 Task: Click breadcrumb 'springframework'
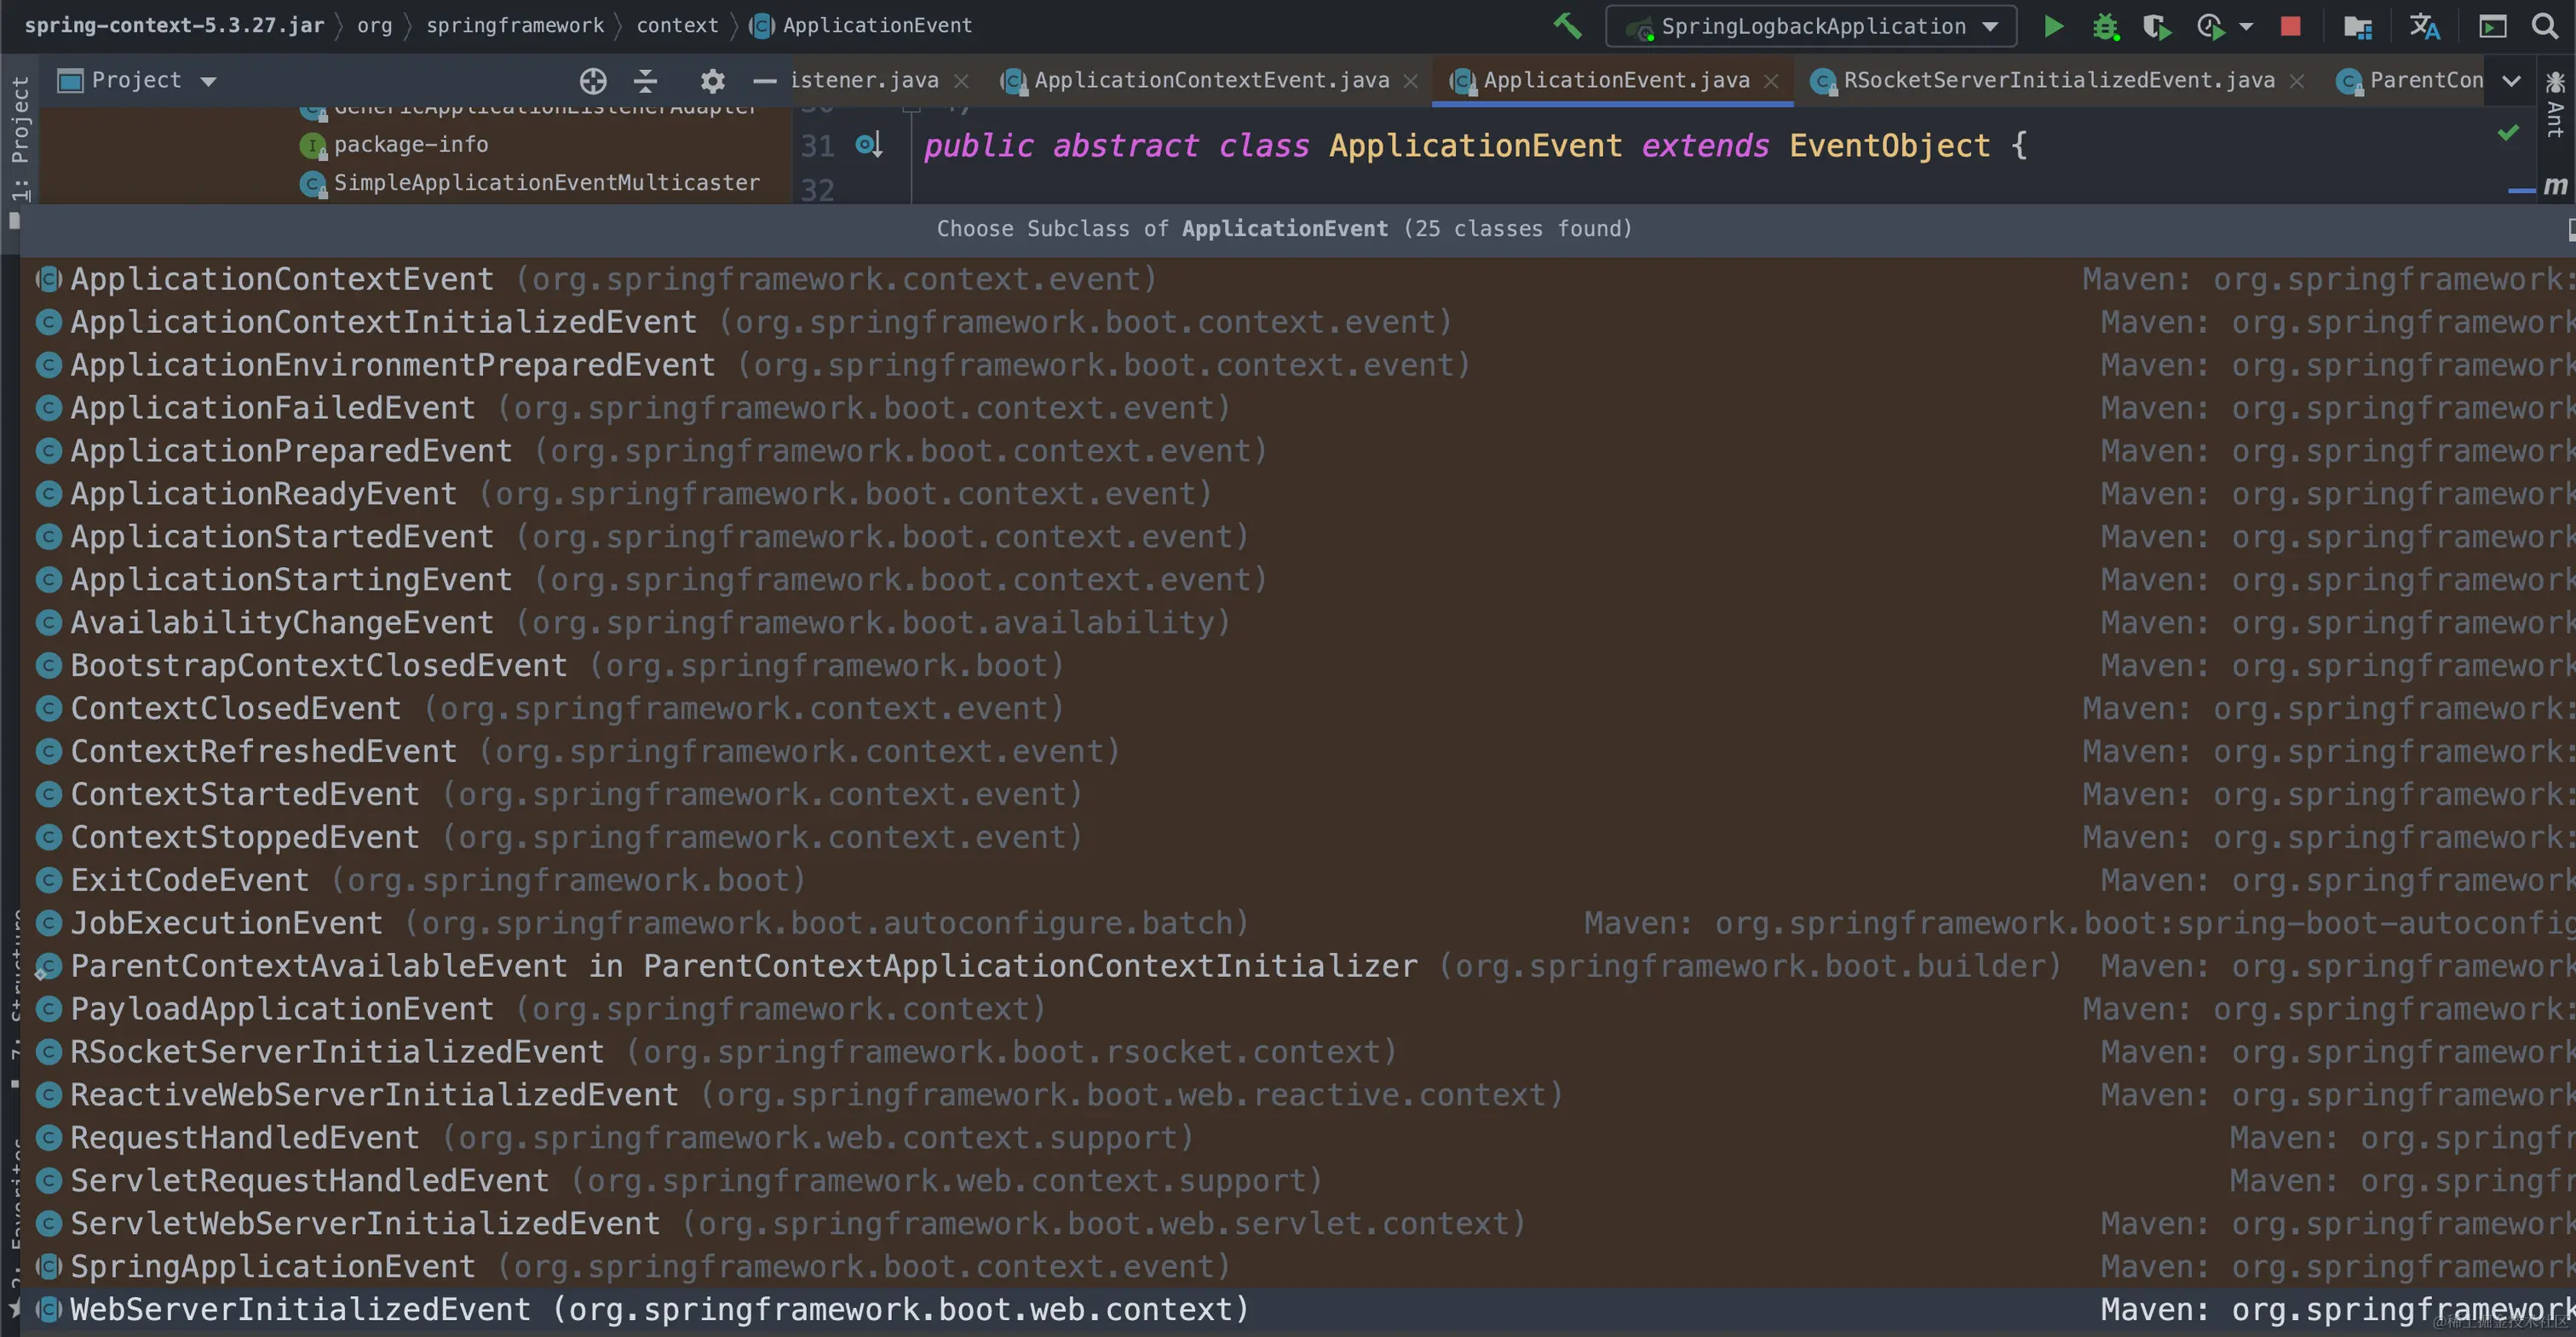click(x=515, y=25)
